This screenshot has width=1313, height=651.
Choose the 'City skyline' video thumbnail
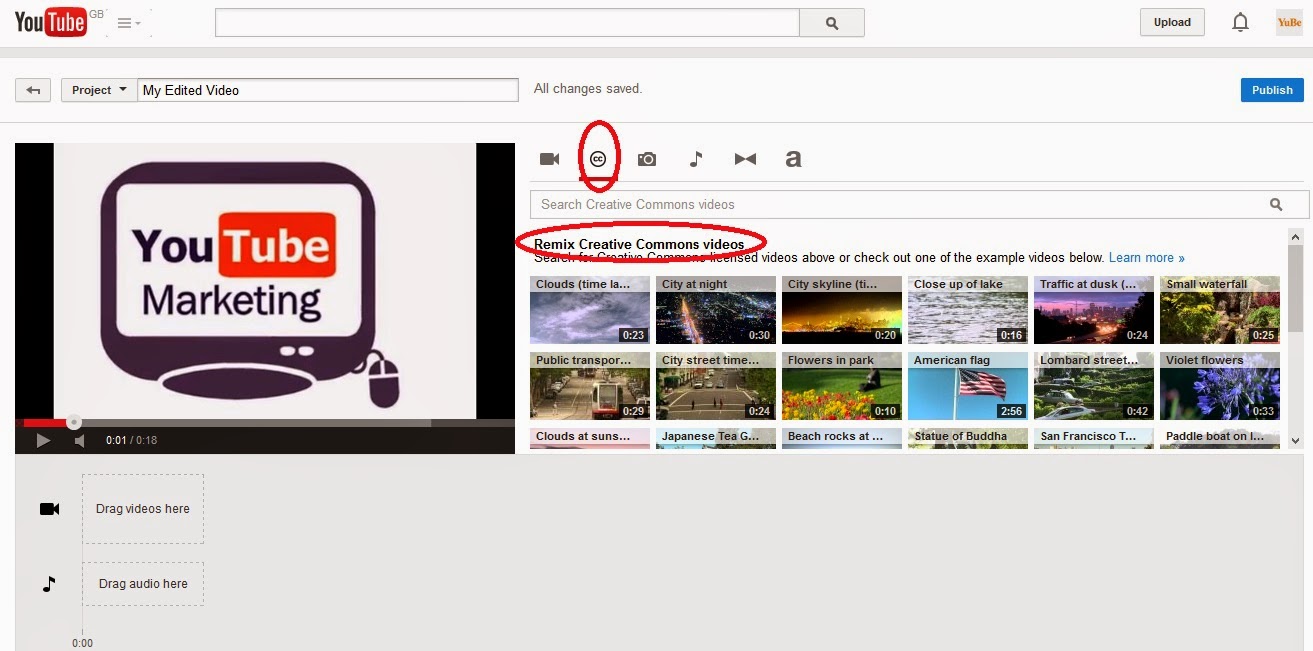pyautogui.click(x=842, y=310)
